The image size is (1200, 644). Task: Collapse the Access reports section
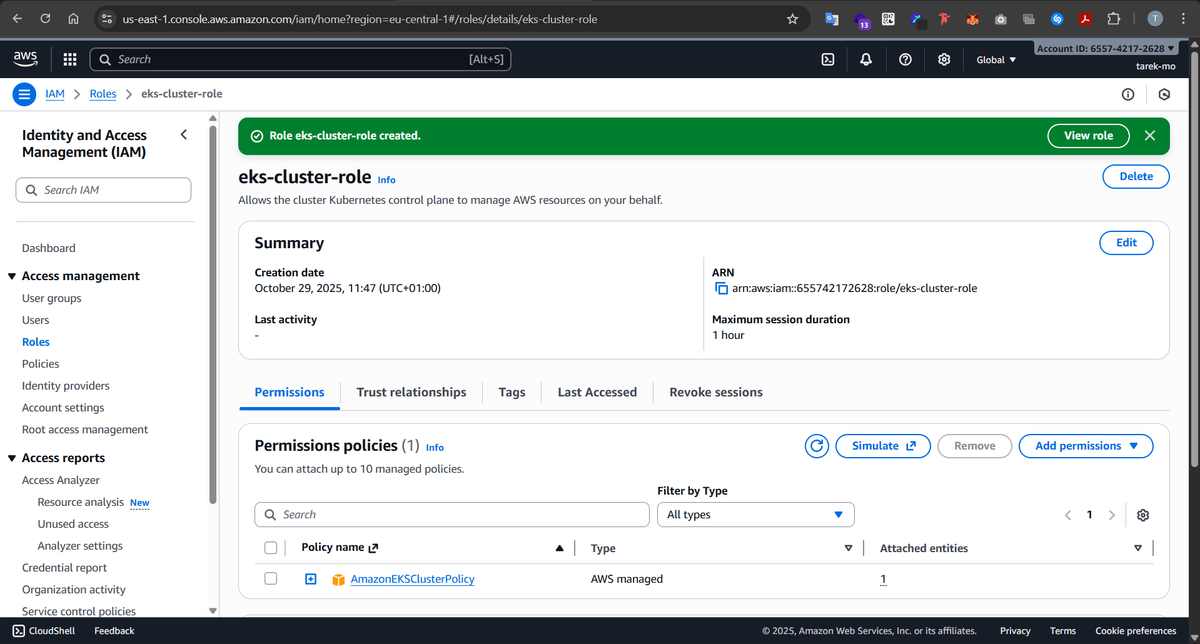point(12,458)
